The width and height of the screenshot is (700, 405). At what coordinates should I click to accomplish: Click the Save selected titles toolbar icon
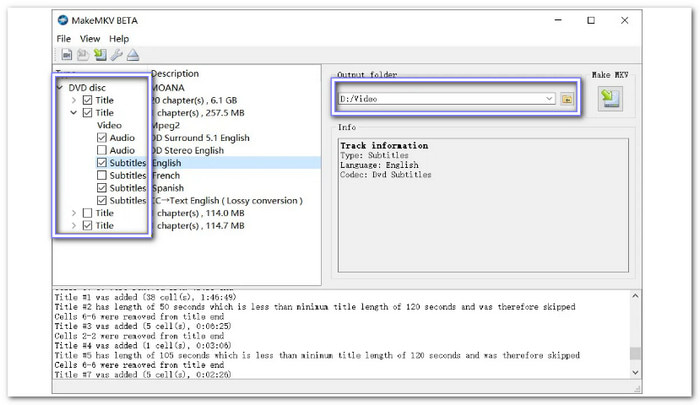pos(98,55)
